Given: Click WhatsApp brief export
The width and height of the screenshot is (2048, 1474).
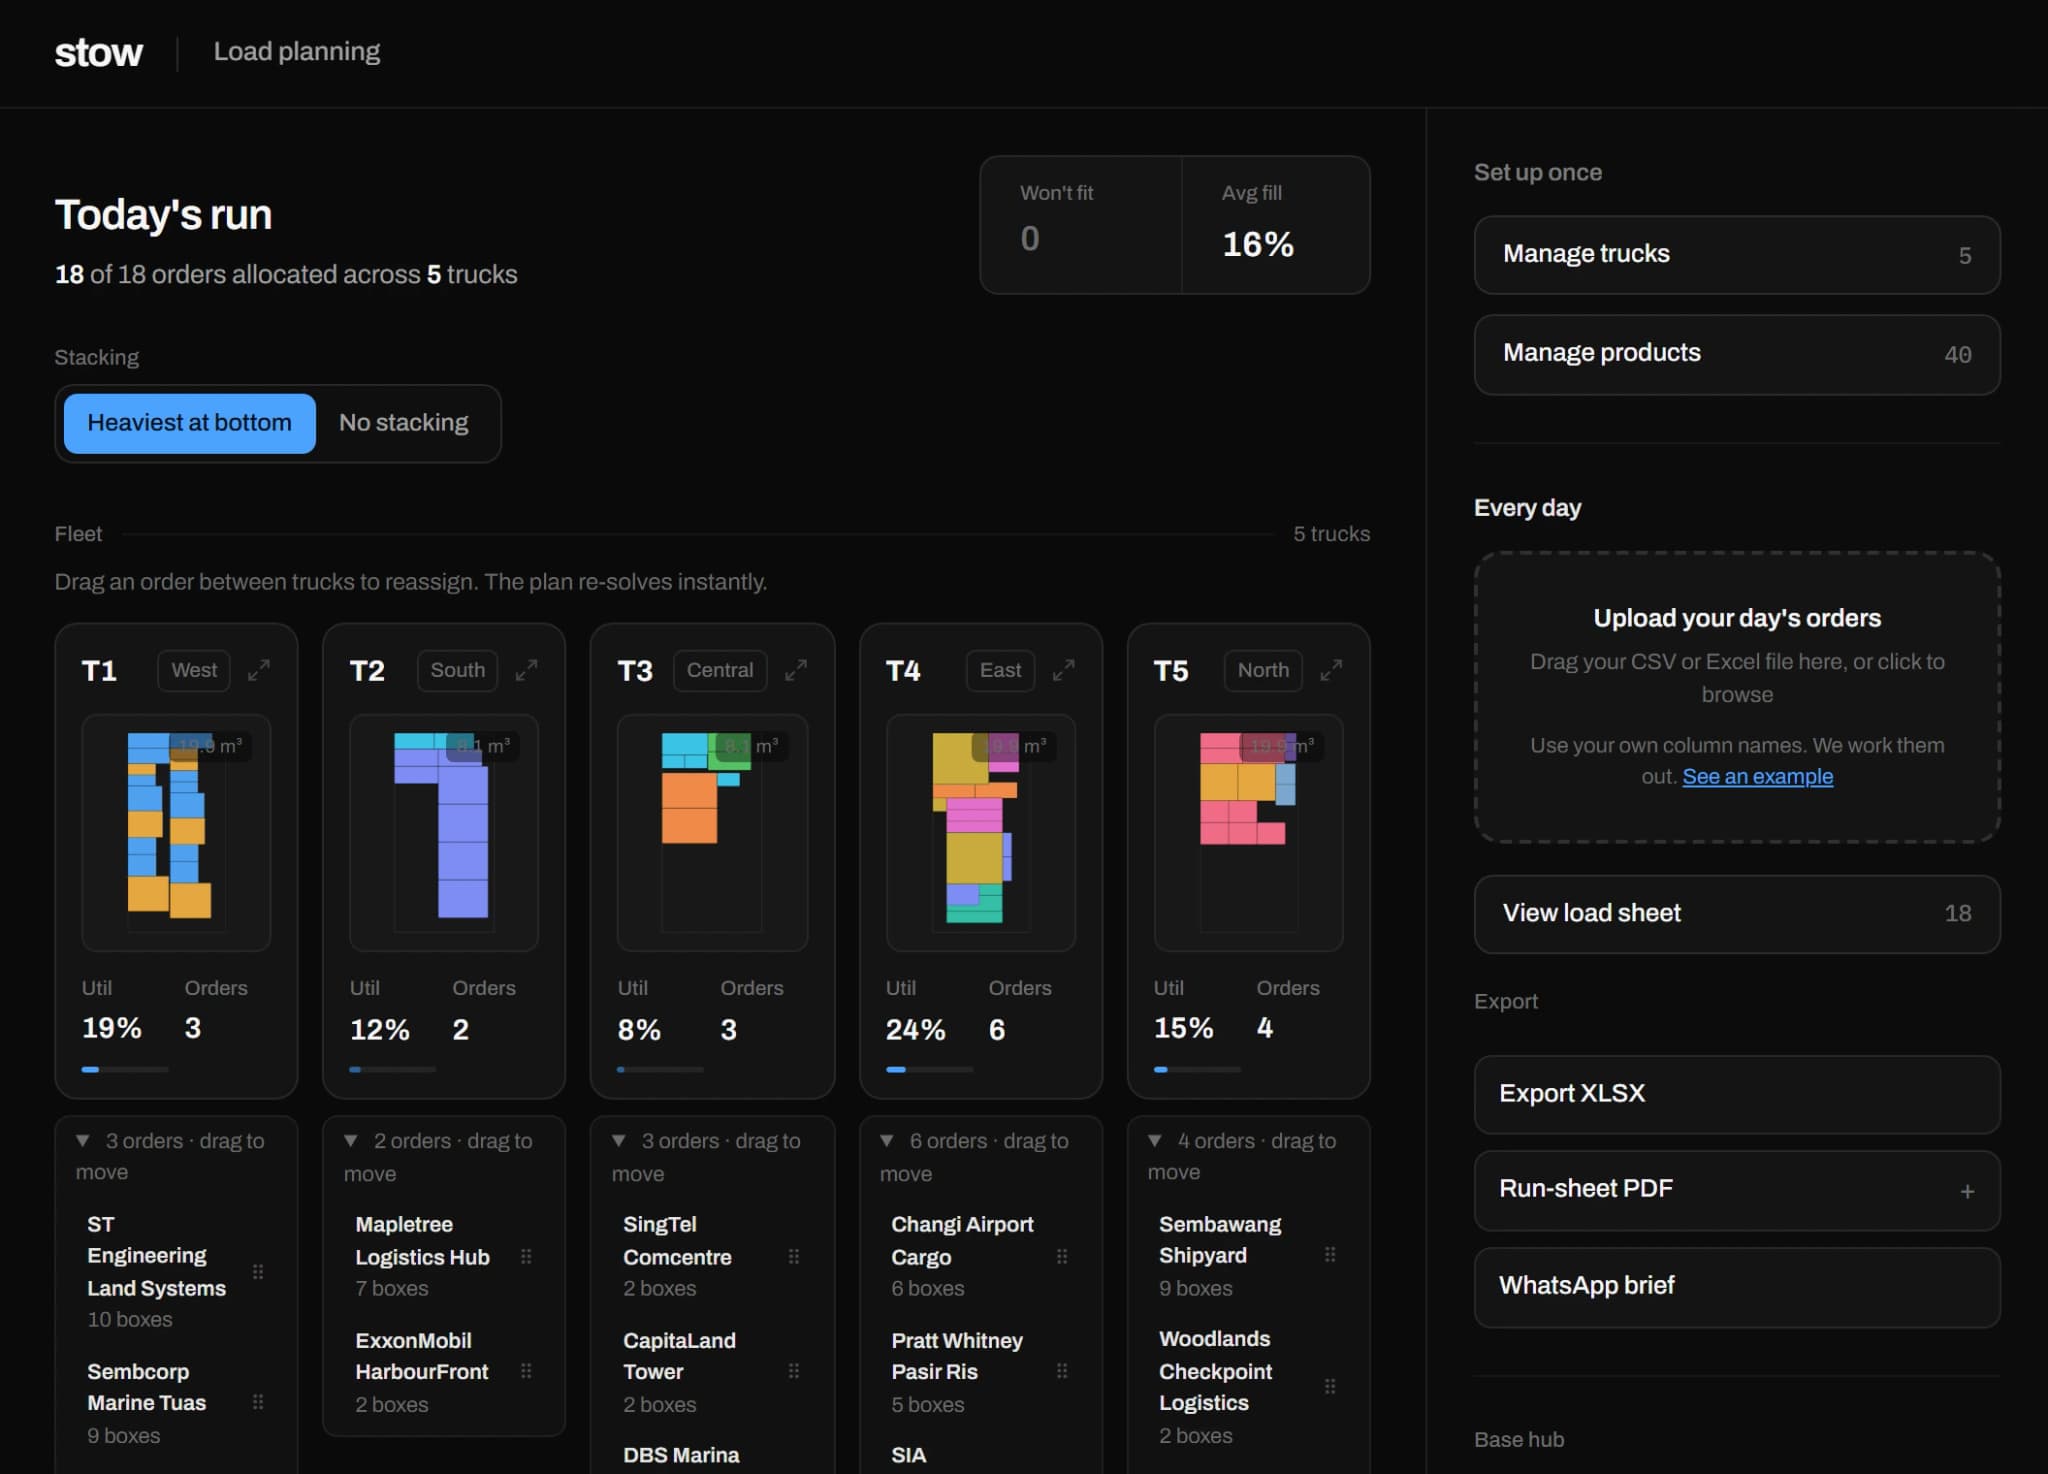Looking at the screenshot, I should (x=1737, y=1287).
